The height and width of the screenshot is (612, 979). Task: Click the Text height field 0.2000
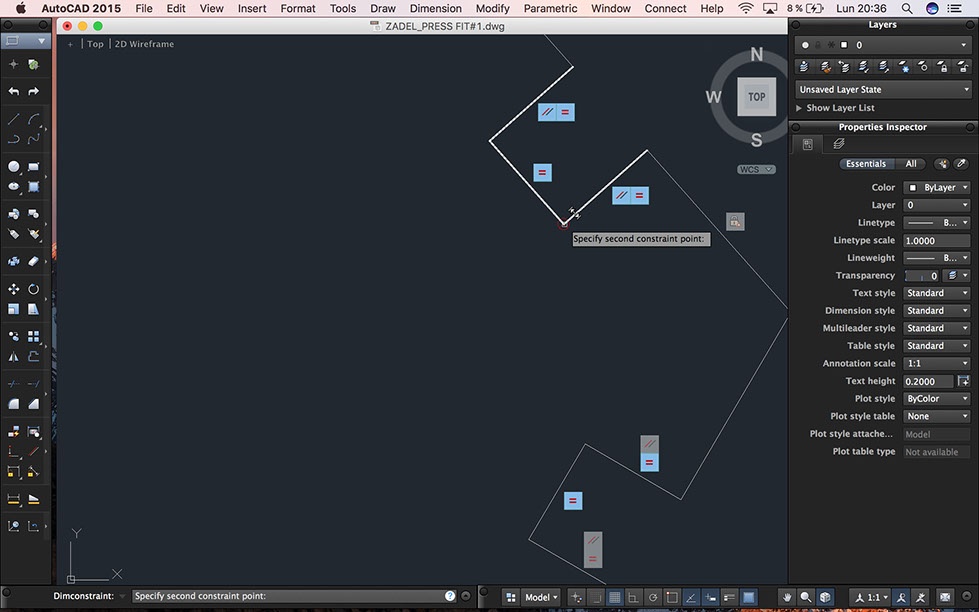928,381
